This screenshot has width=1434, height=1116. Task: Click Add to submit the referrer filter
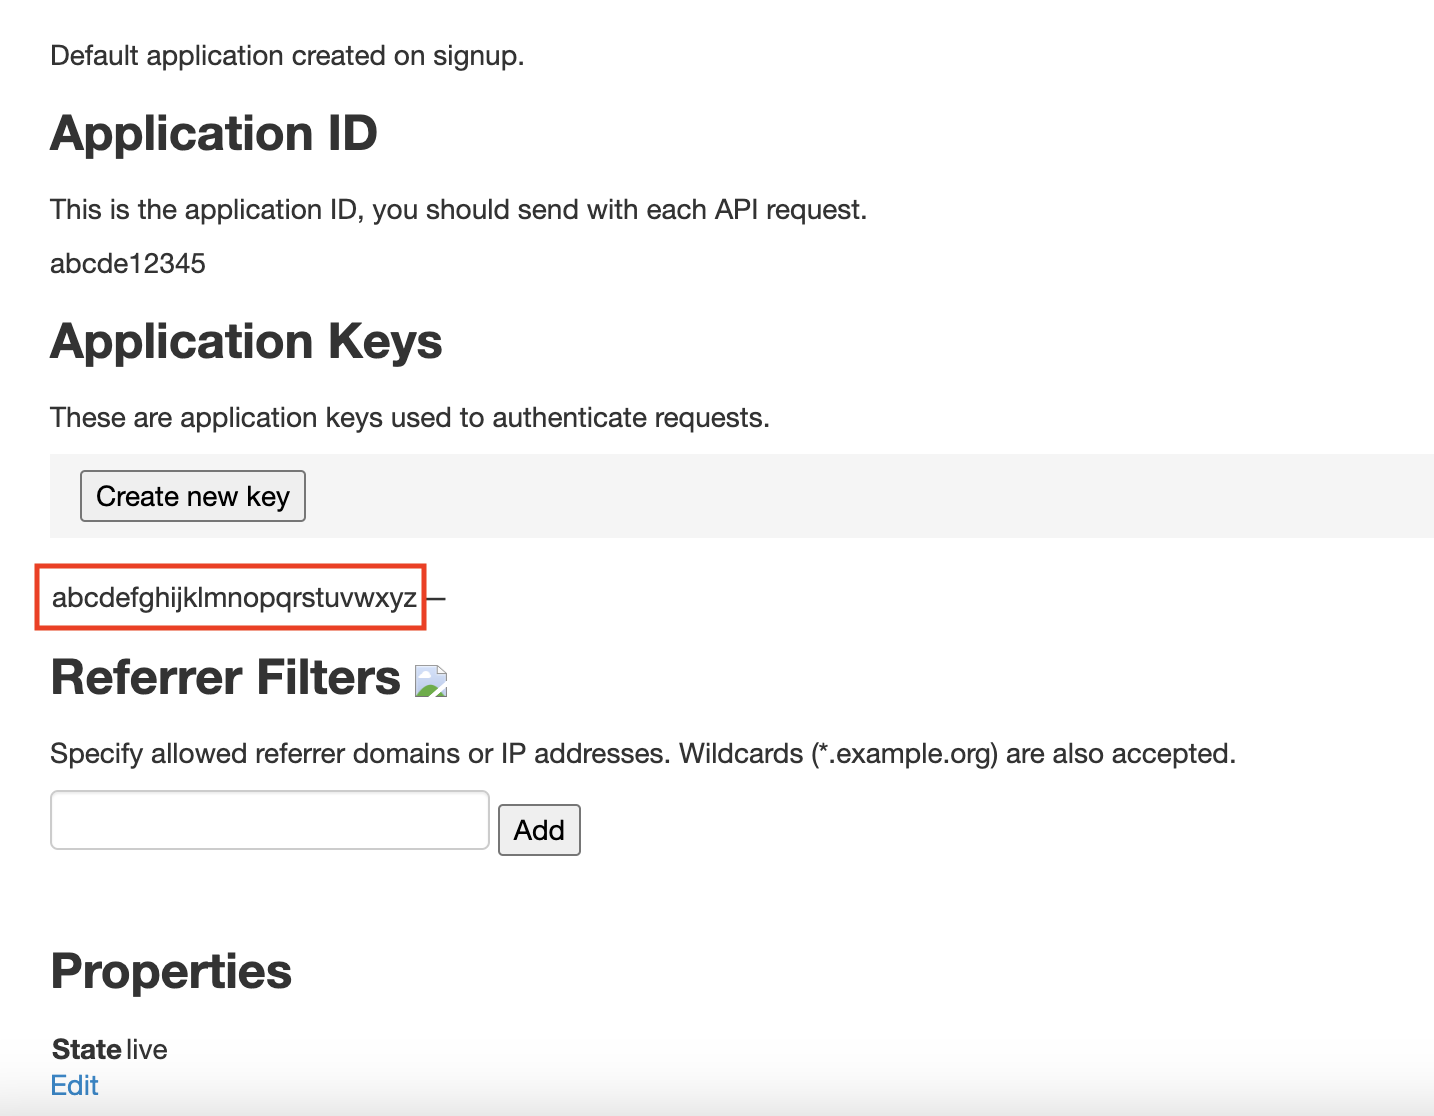[539, 830]
